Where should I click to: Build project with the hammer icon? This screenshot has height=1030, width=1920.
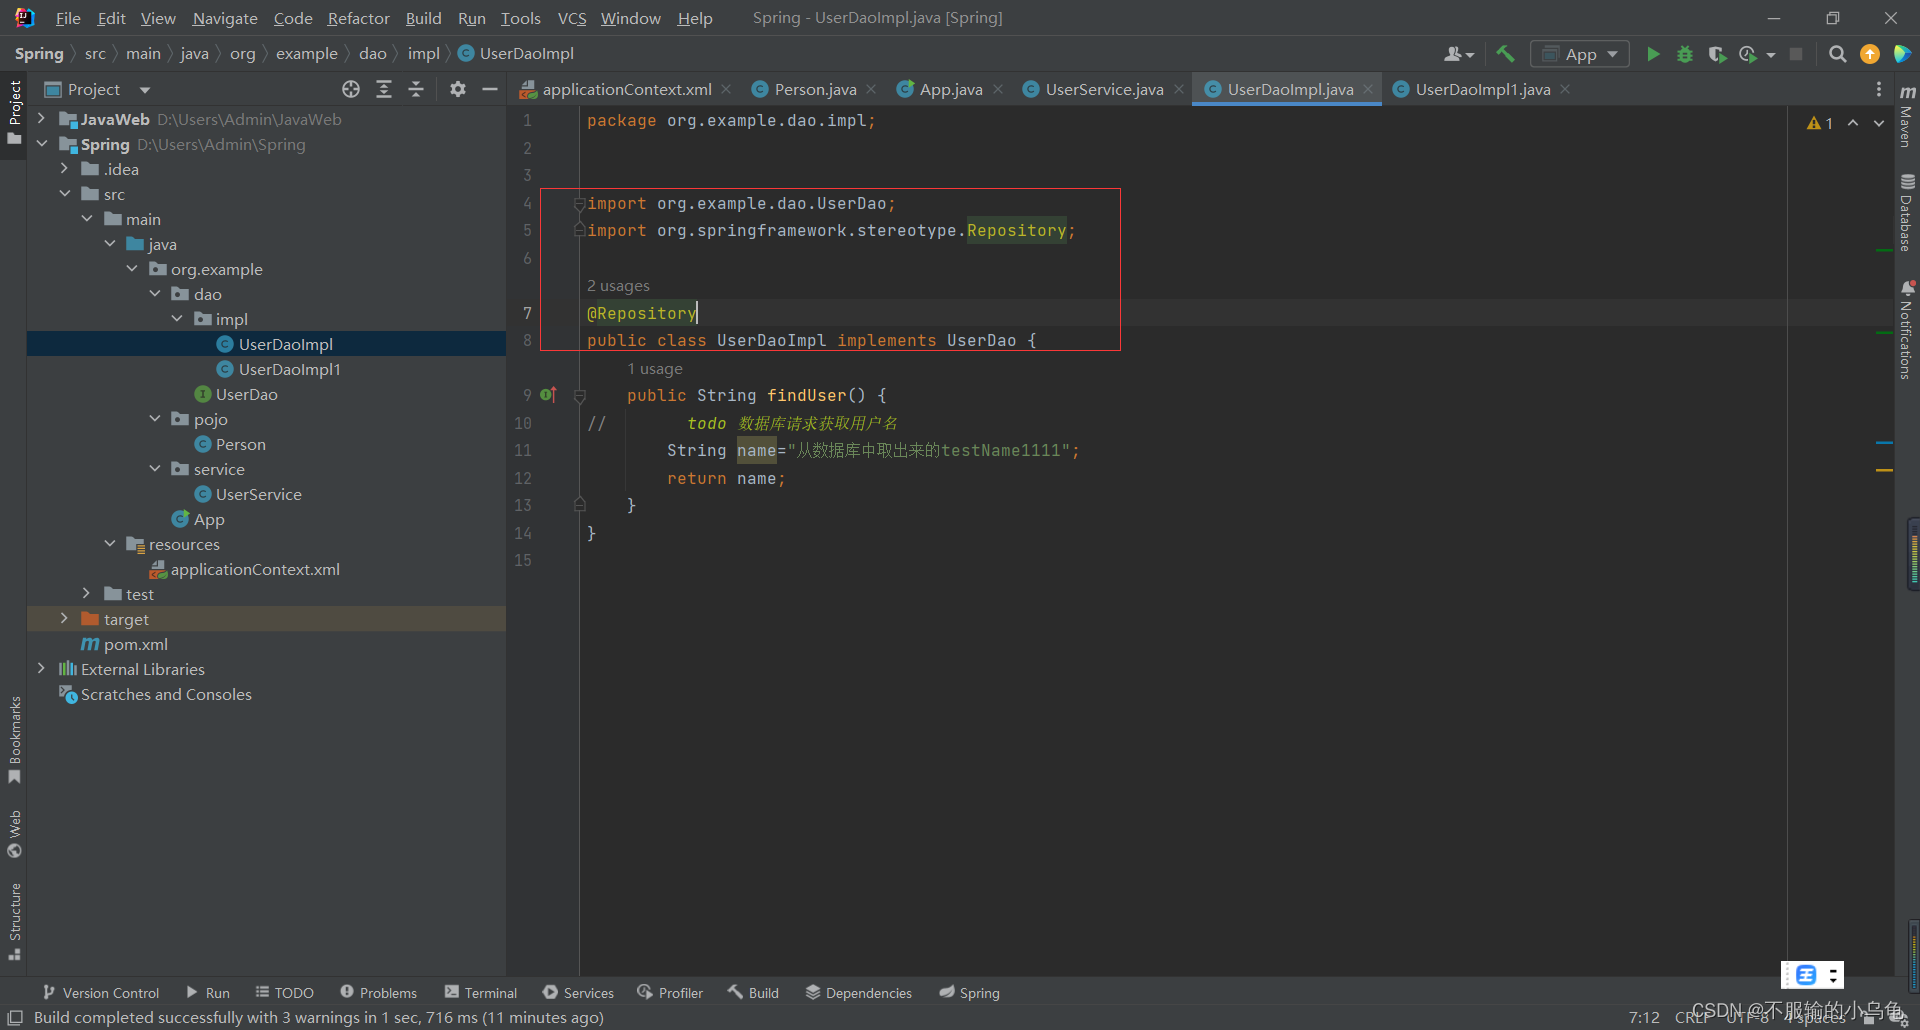[x=1505, y=54]
